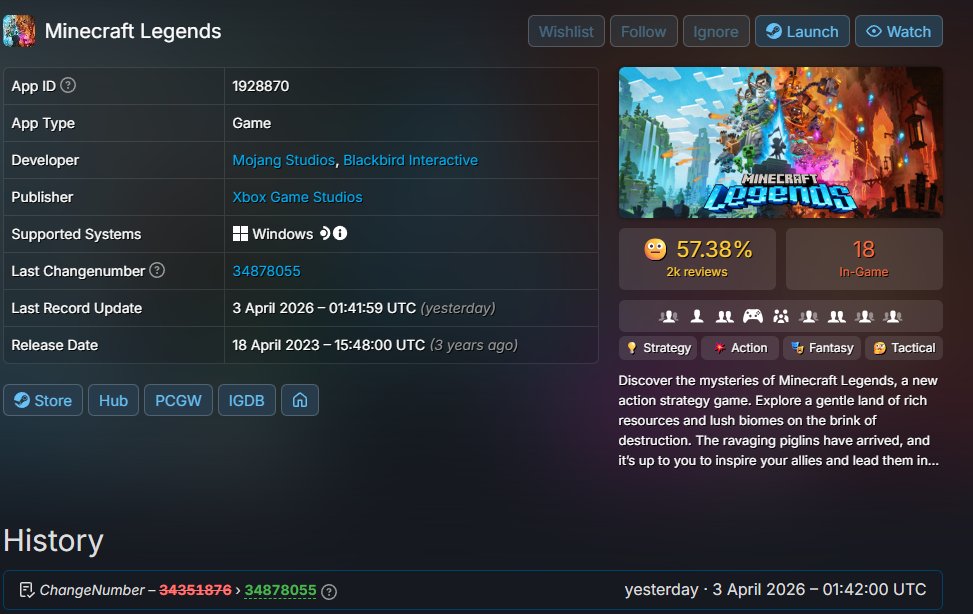Select the Fantasy tag

822,348
